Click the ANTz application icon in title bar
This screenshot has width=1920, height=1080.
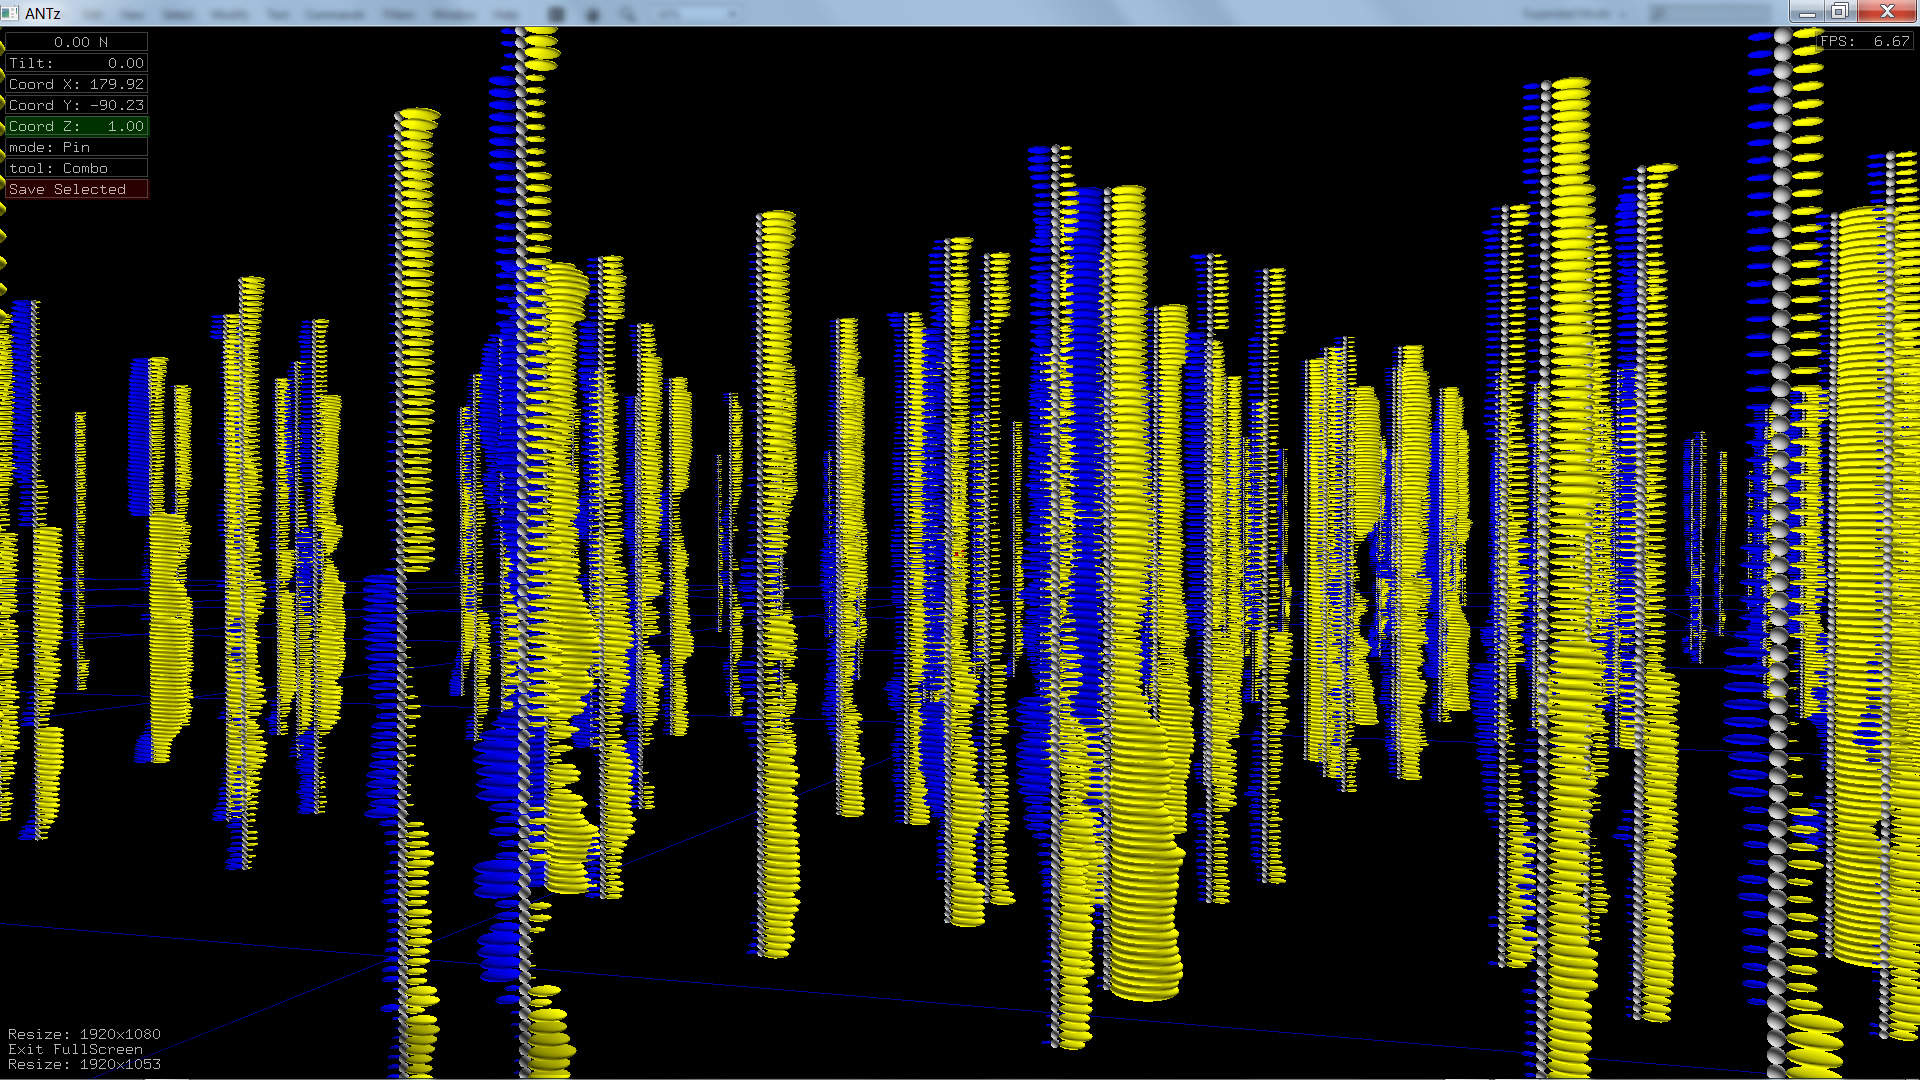point(10,12)
